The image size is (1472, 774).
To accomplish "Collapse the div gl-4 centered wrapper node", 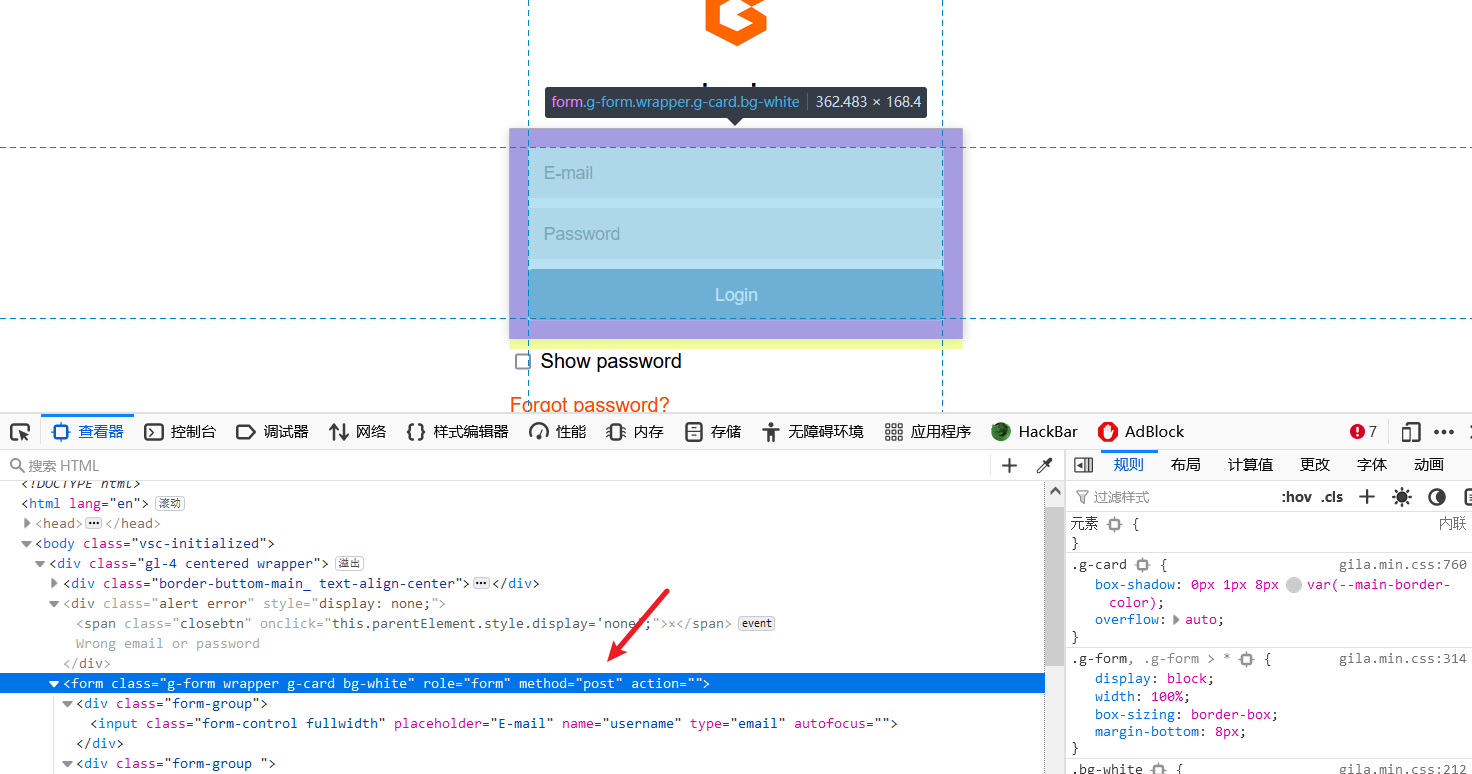I will click(x=41, y=564).
